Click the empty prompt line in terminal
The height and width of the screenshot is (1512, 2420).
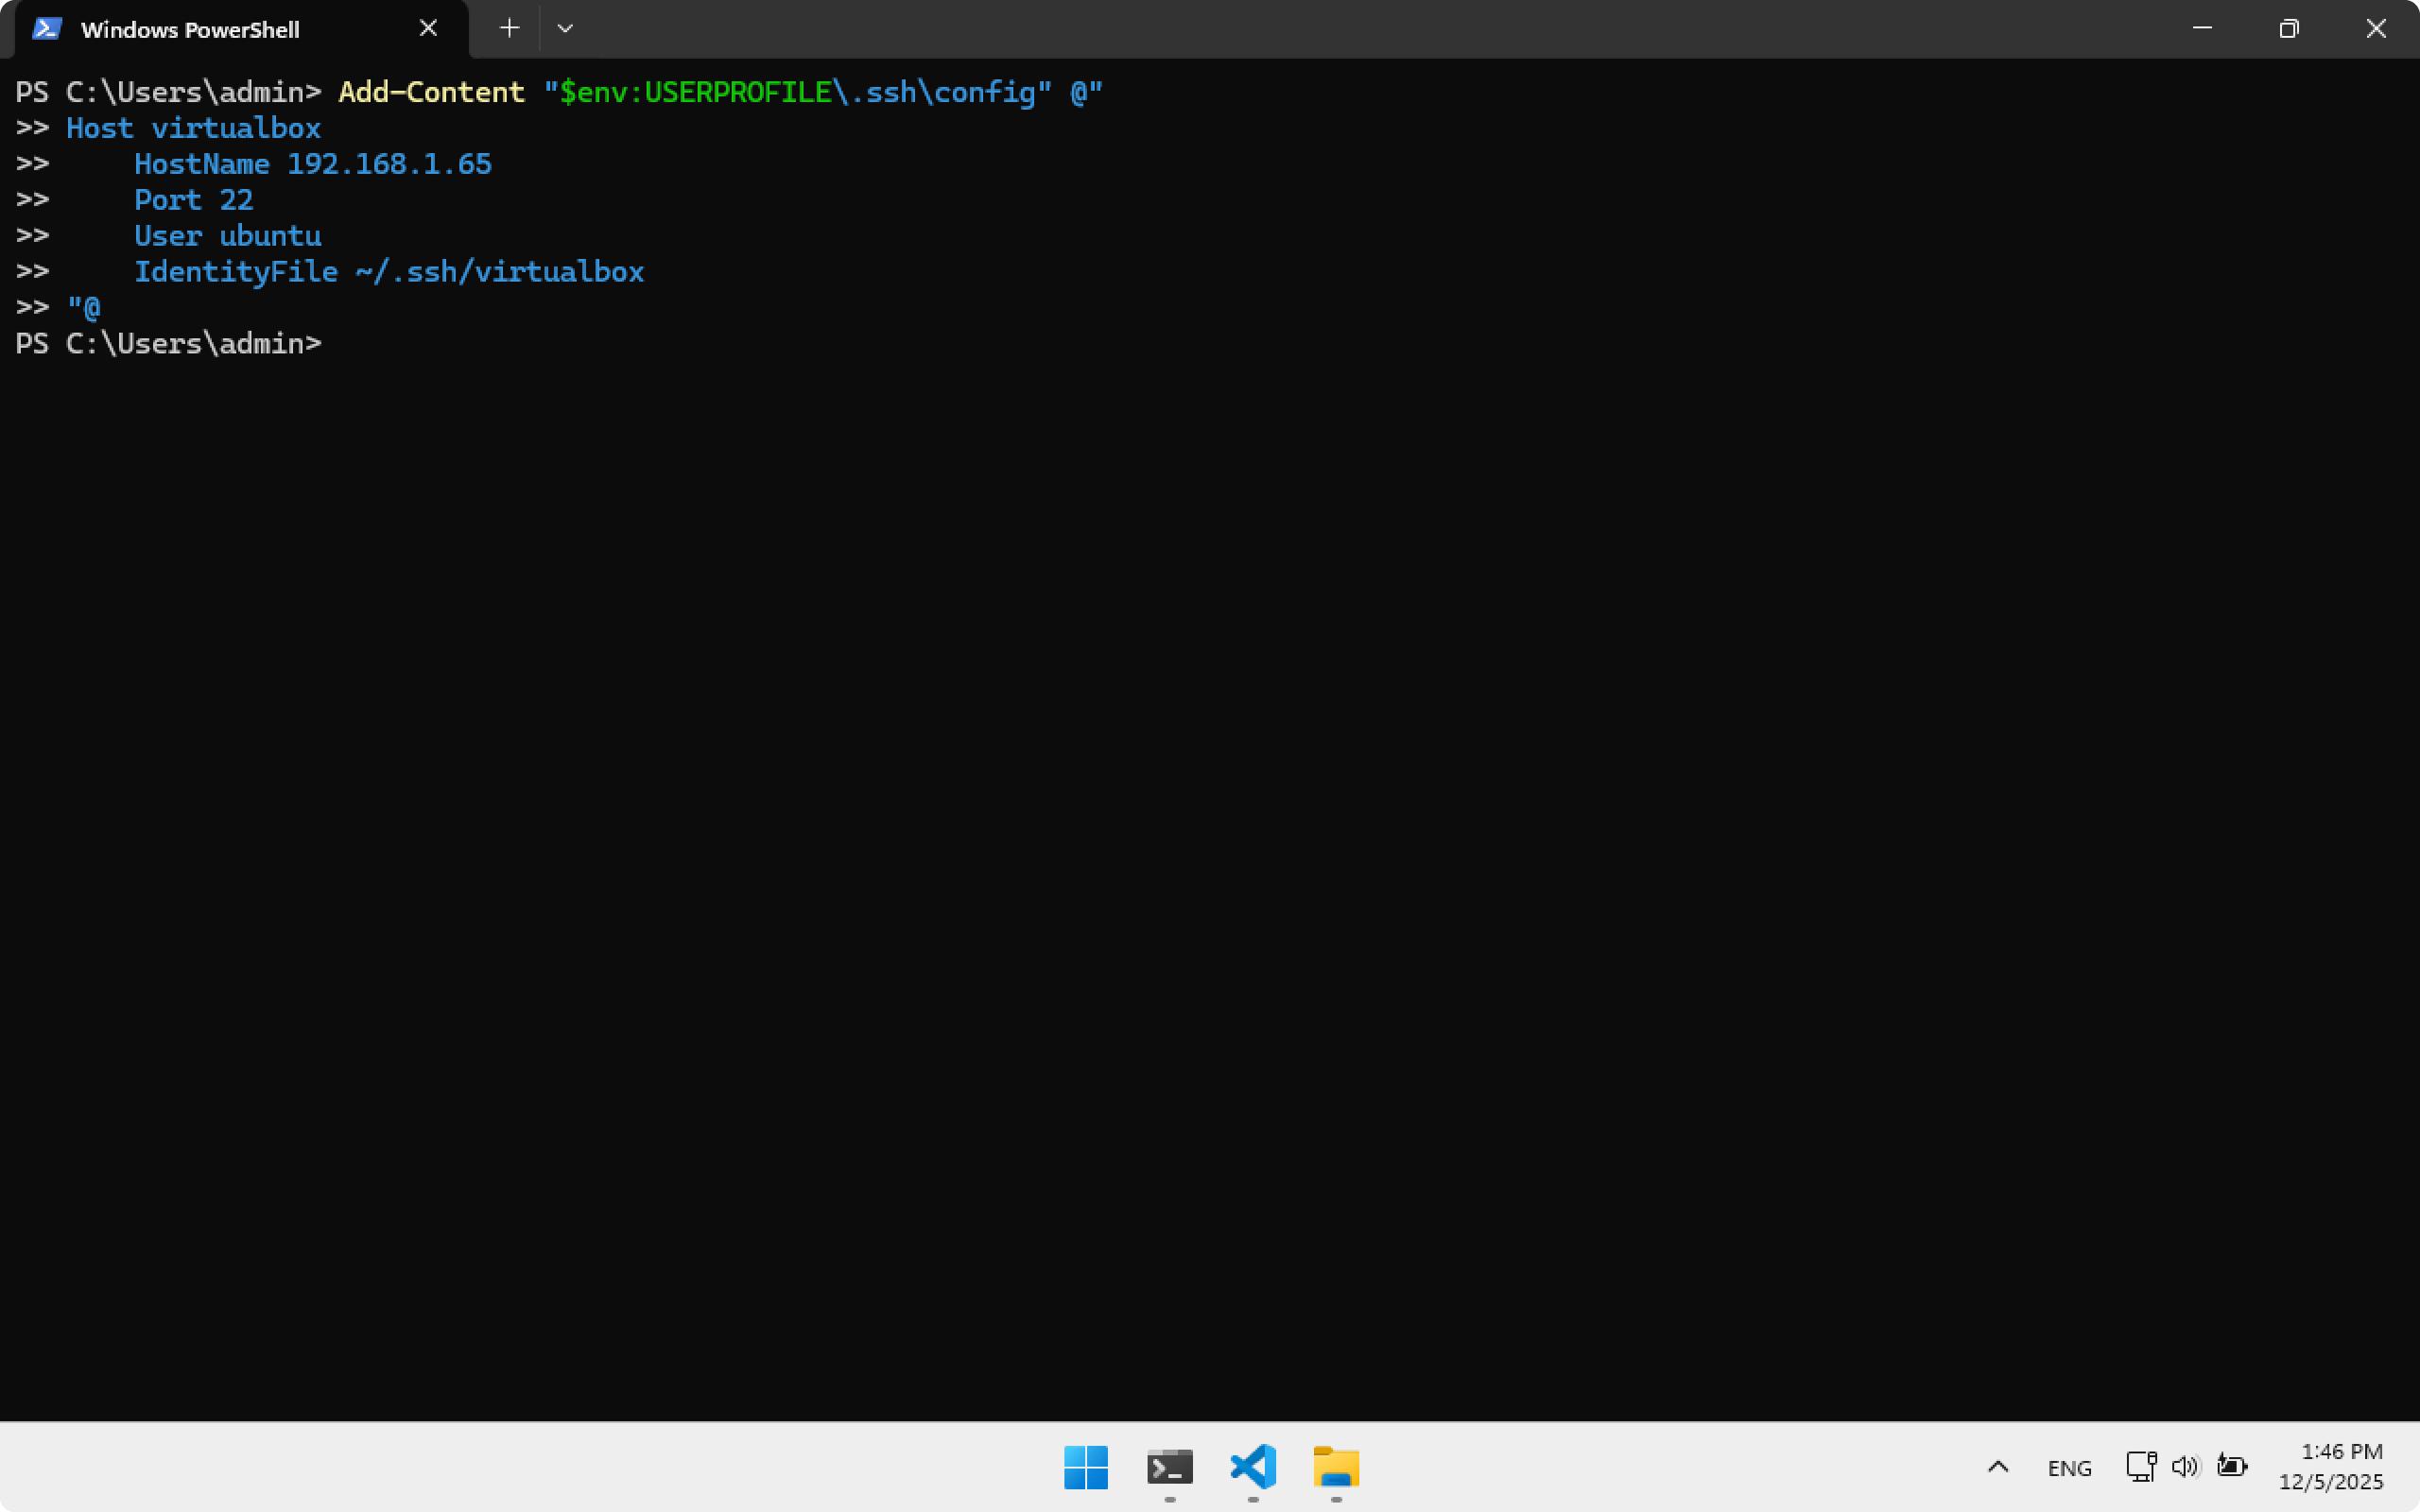[x=600, y=344]
